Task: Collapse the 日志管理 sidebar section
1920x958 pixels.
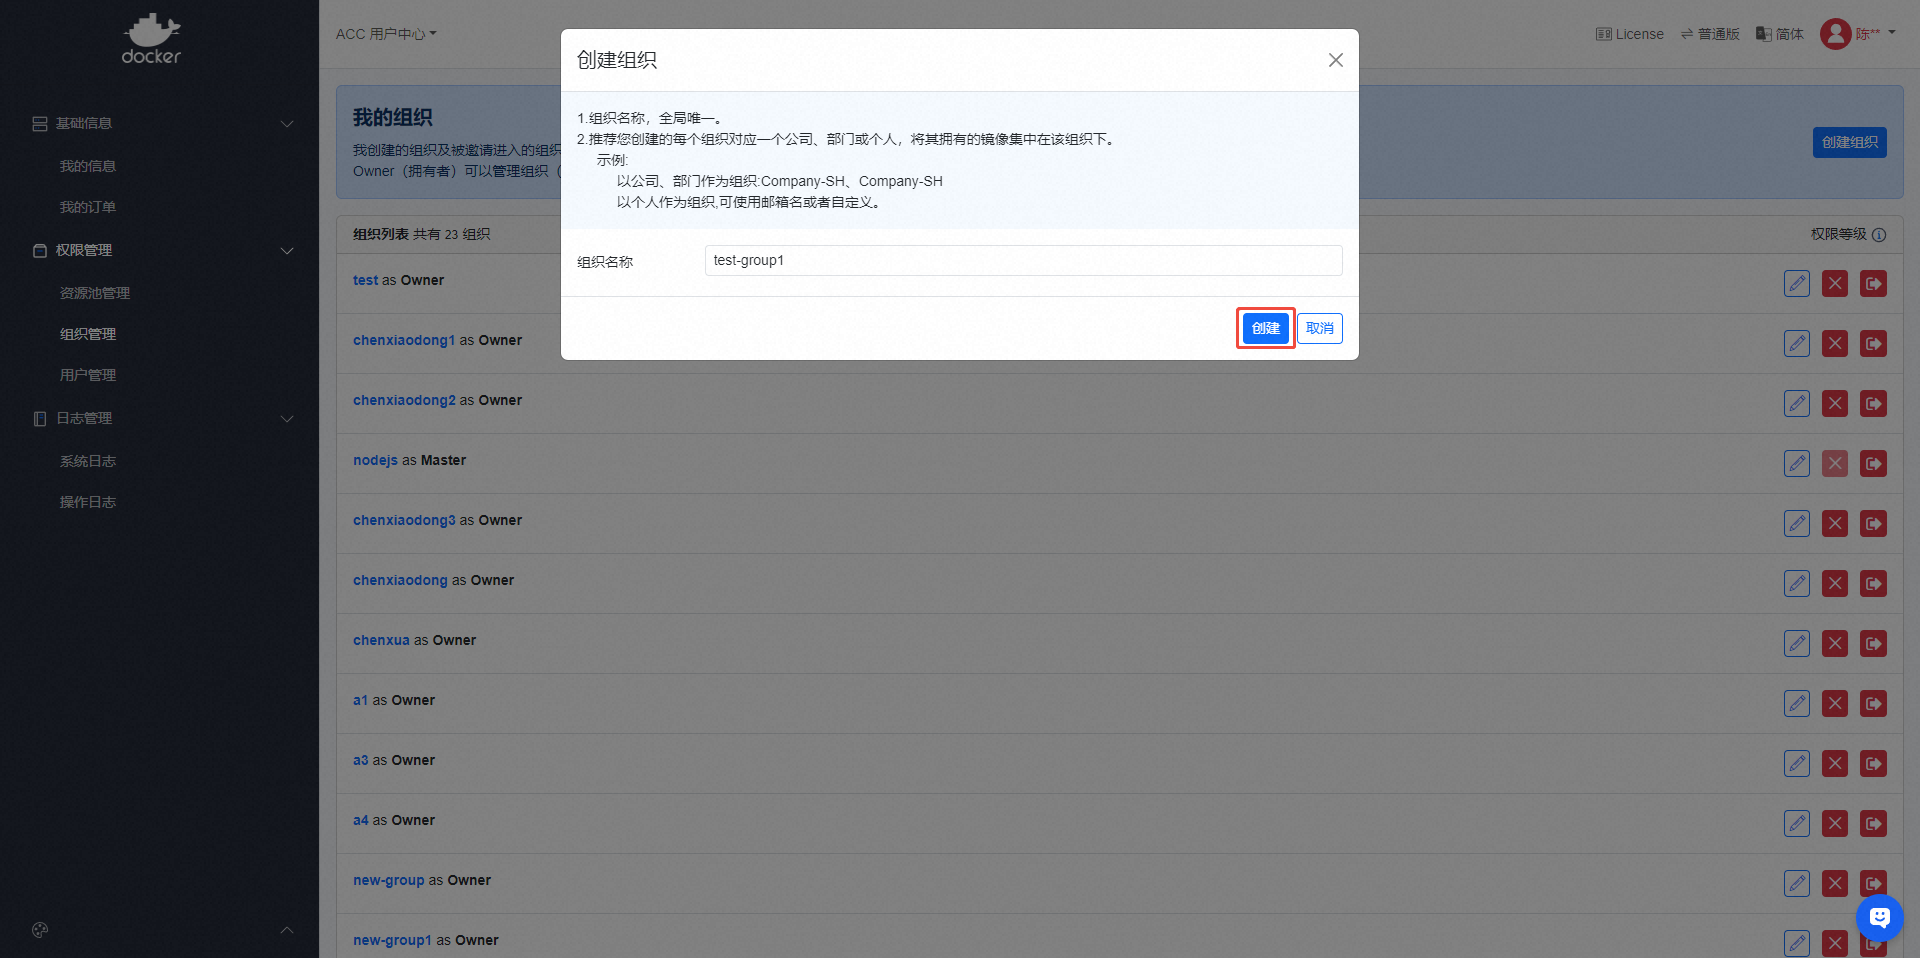Action: tap(287, 419)
